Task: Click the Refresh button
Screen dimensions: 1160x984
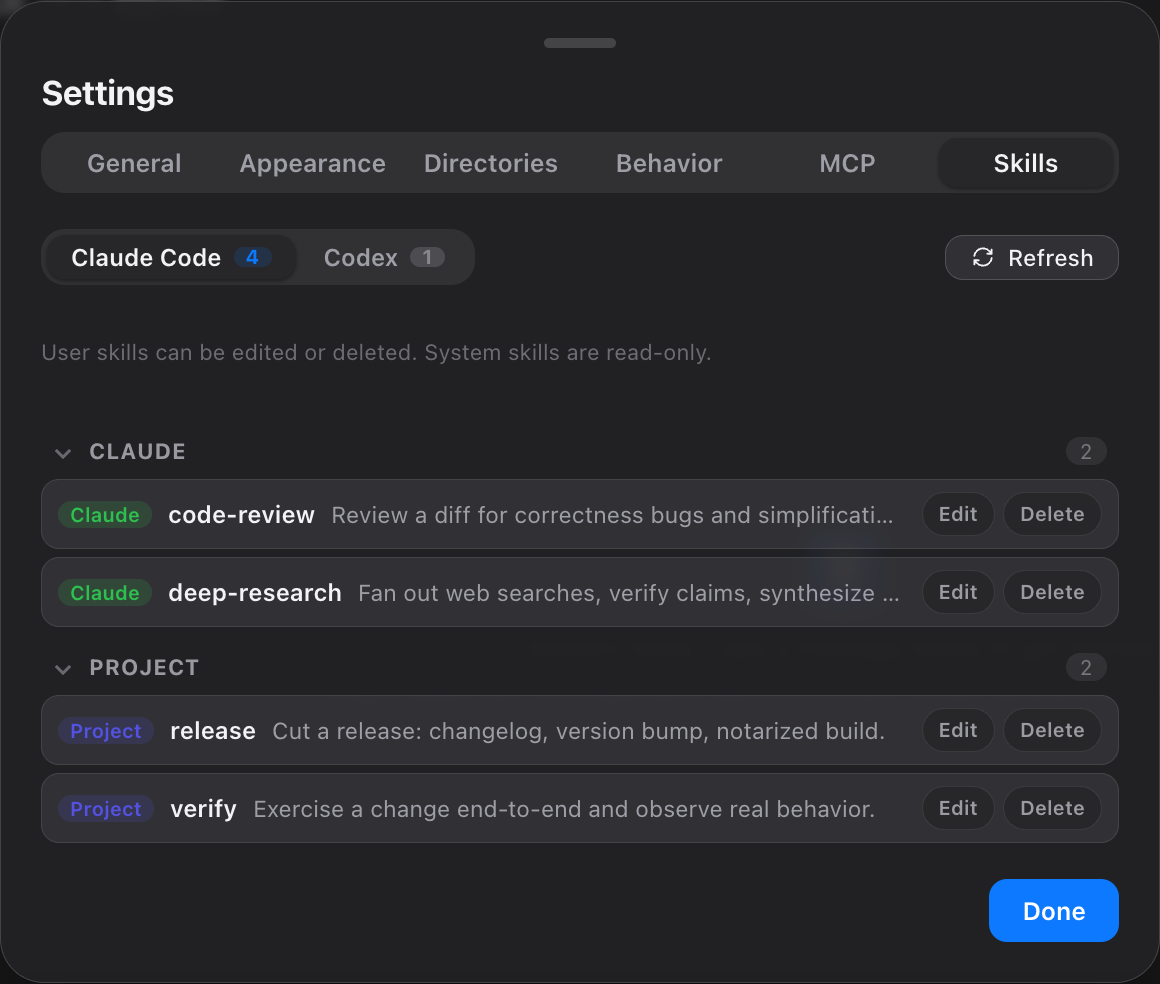Action: (1031, 257)
